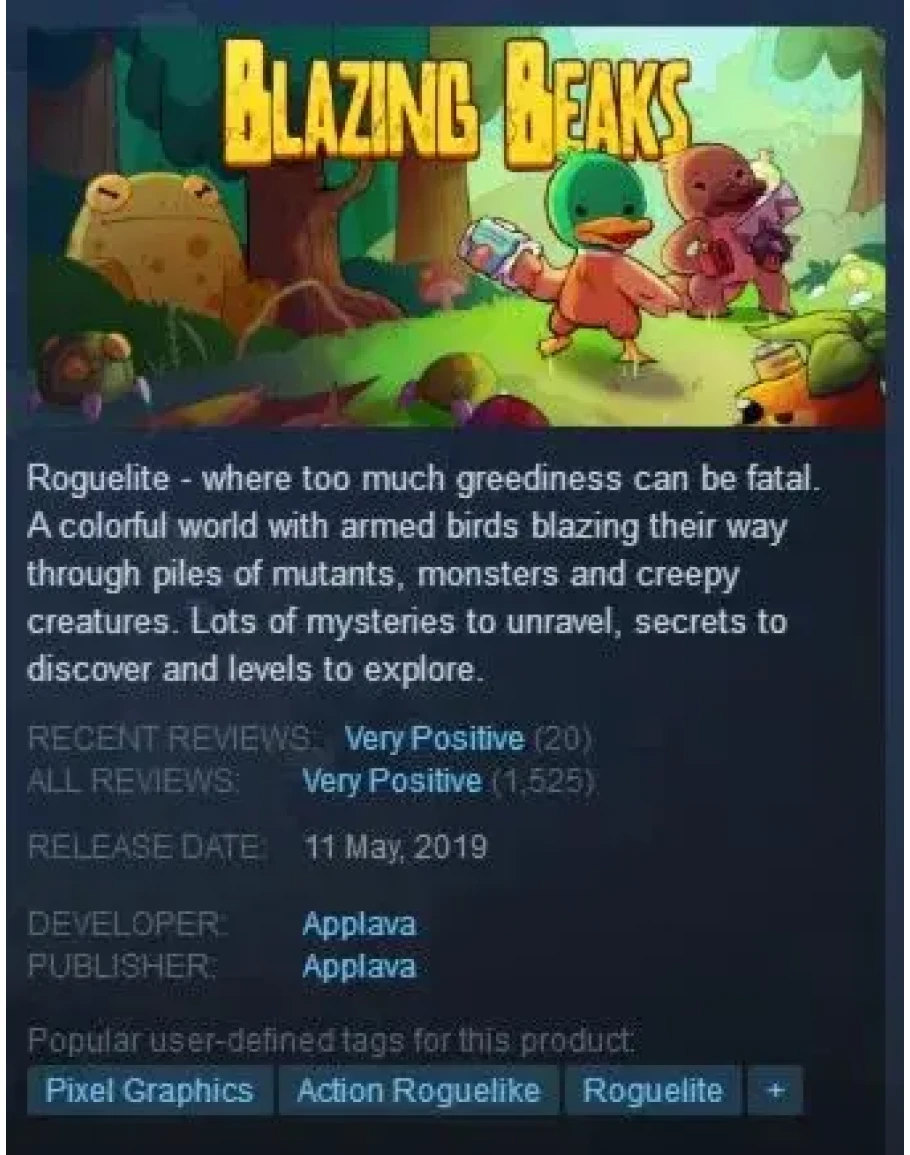
Task: Expand more tags with plus button
Action: coord(774,1089)
